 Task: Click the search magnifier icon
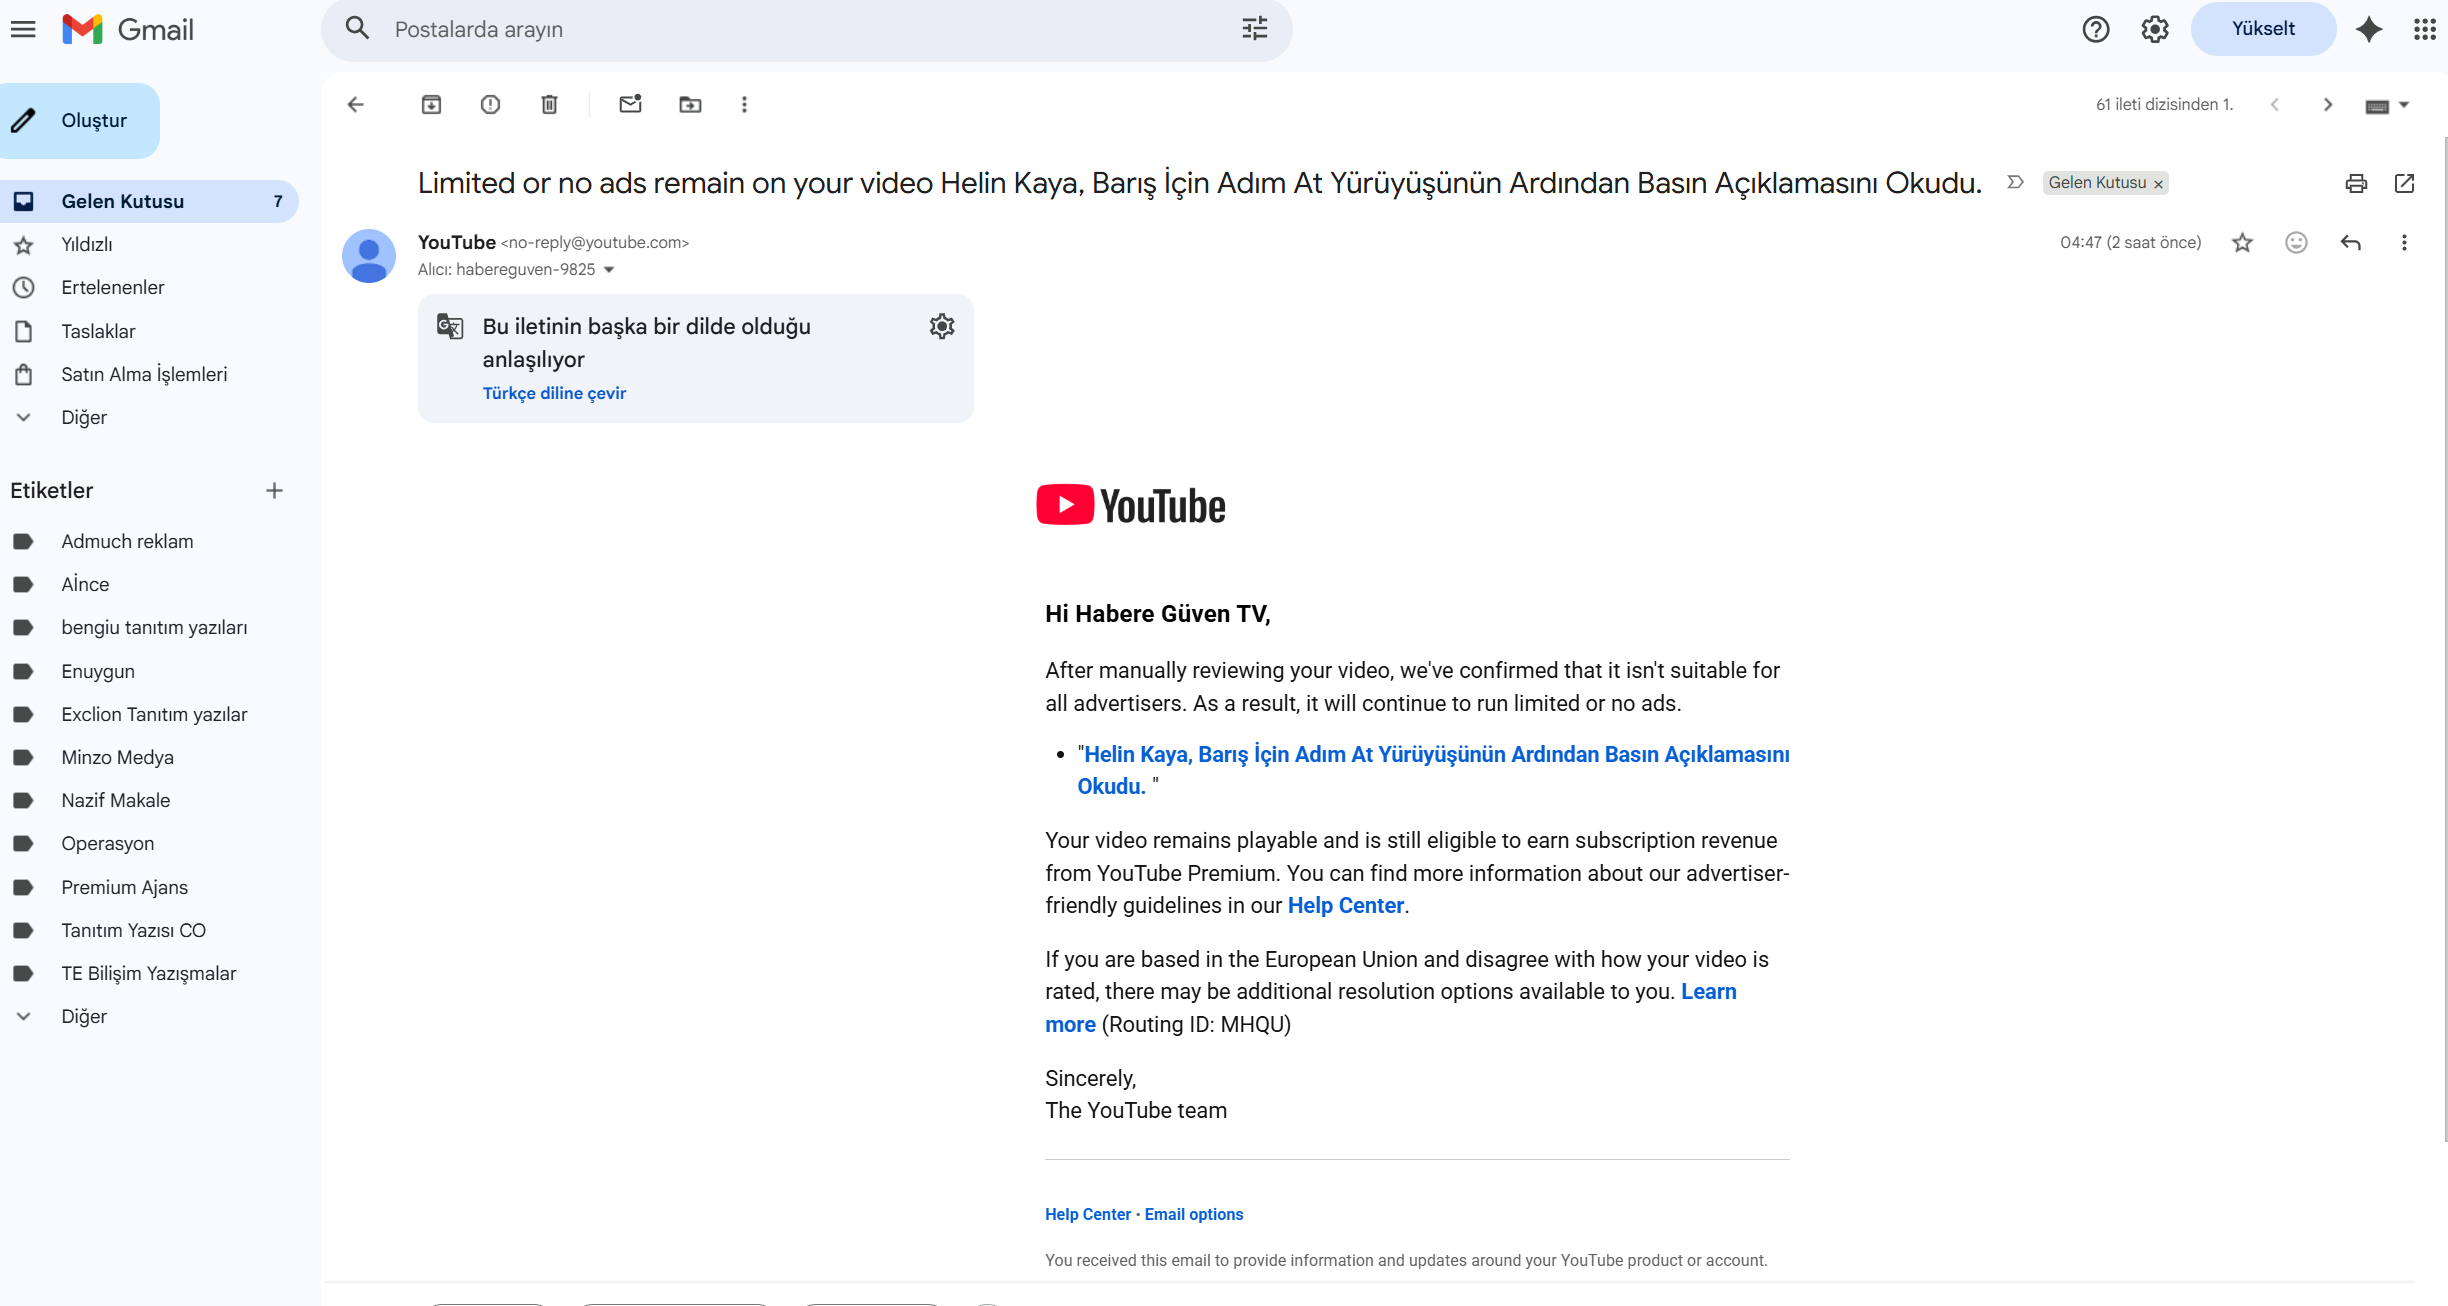[x=357, y=28]
